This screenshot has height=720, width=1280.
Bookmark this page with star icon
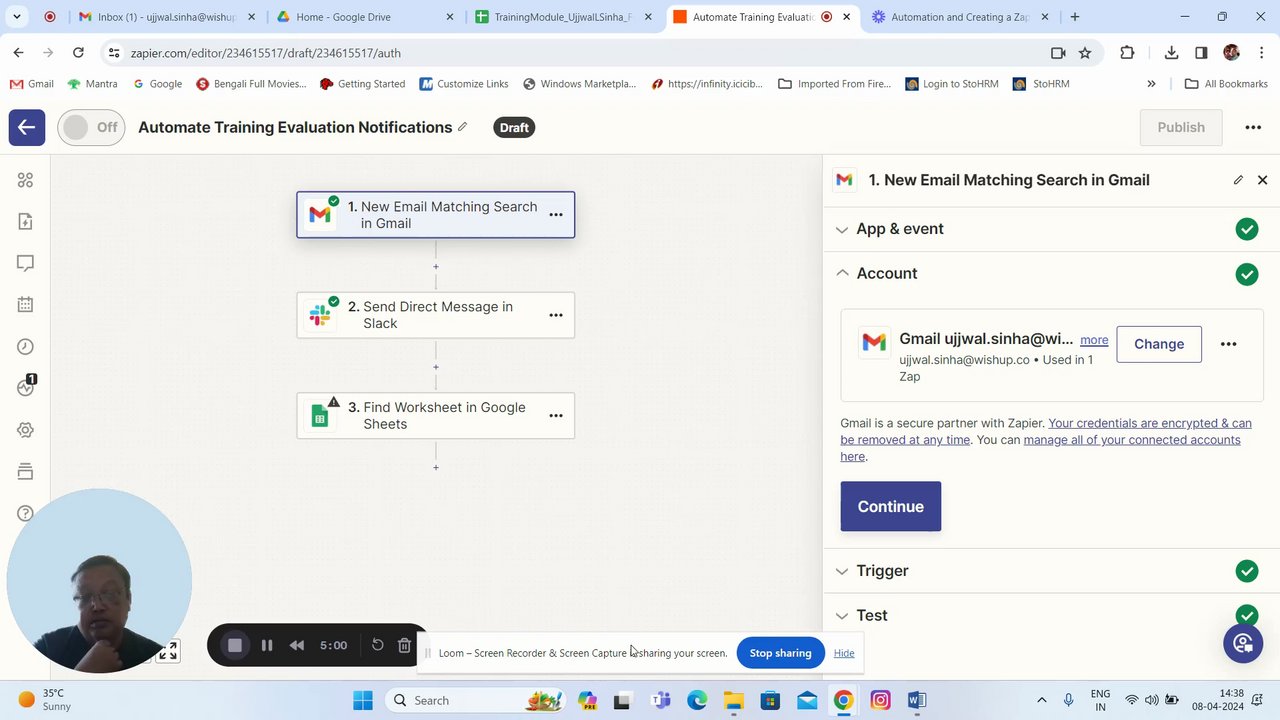tap(1085, 53)
